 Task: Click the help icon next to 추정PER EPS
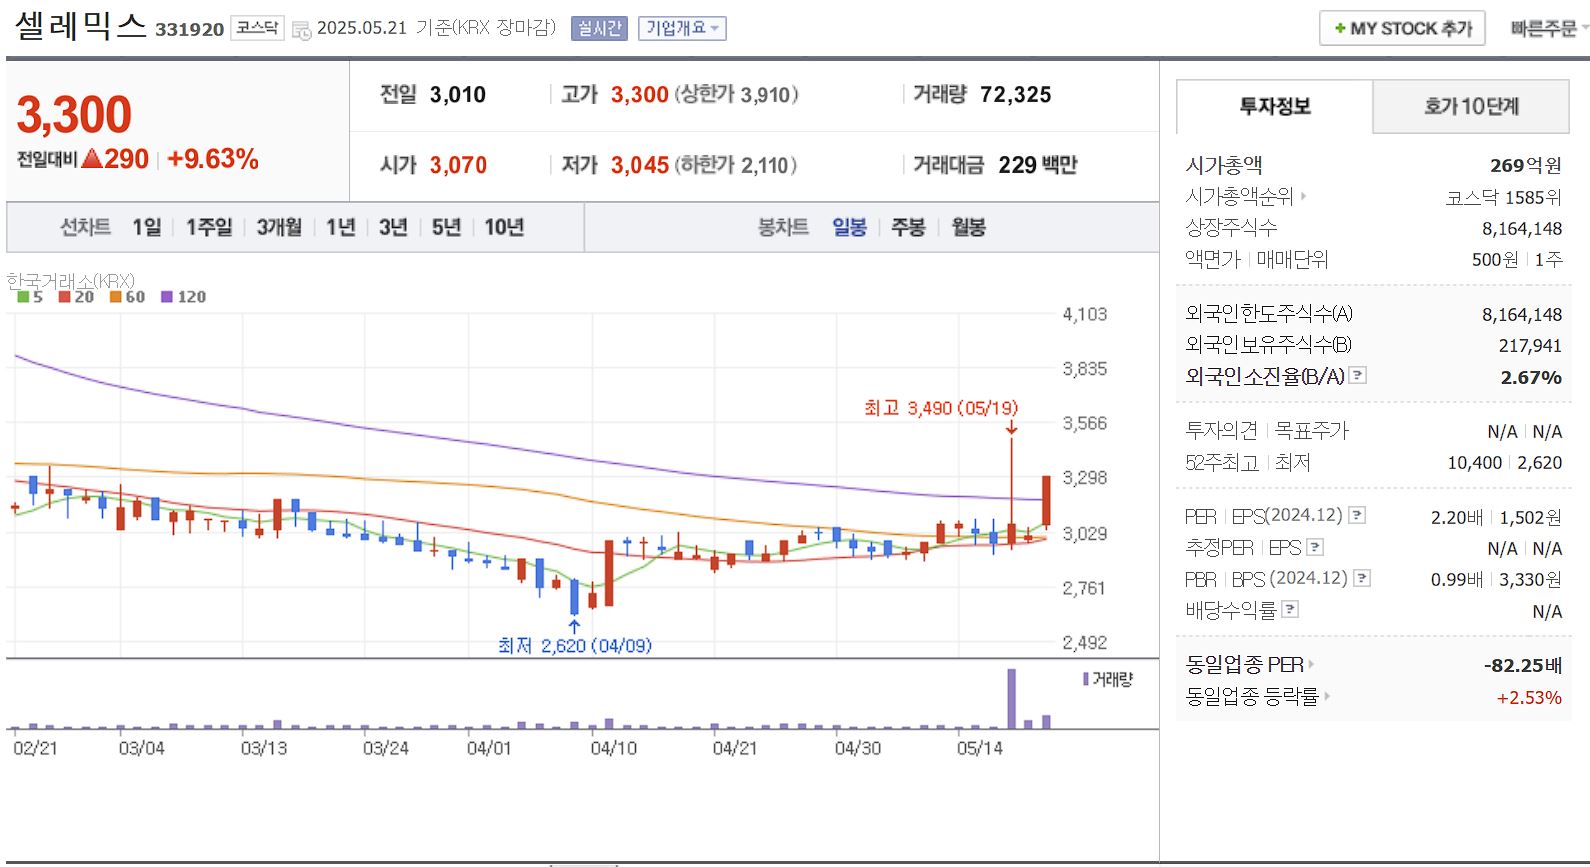(1315, 547)
